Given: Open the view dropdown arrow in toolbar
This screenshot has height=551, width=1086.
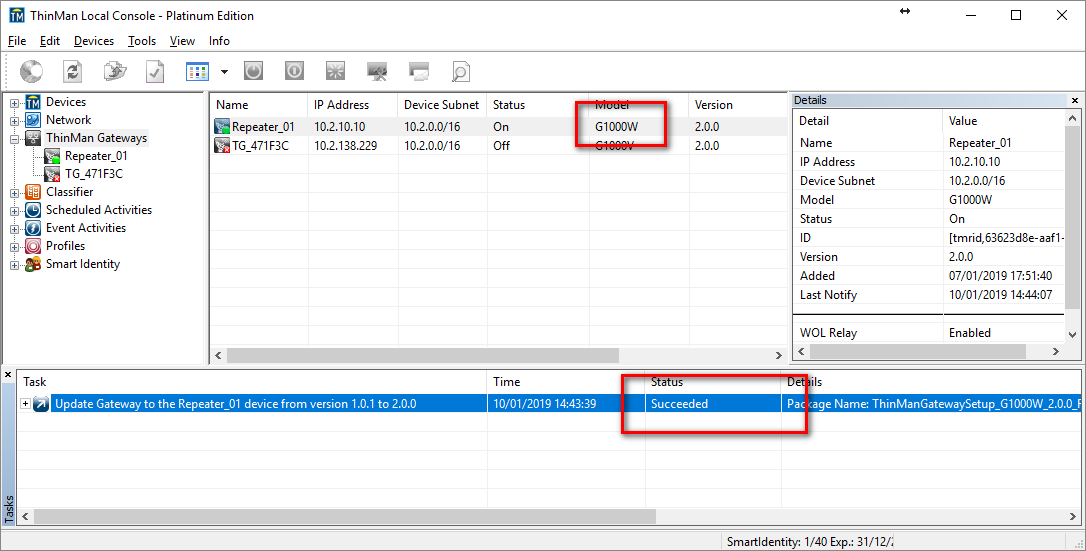Looking at the screenshot, I should [x=224, y=71].
